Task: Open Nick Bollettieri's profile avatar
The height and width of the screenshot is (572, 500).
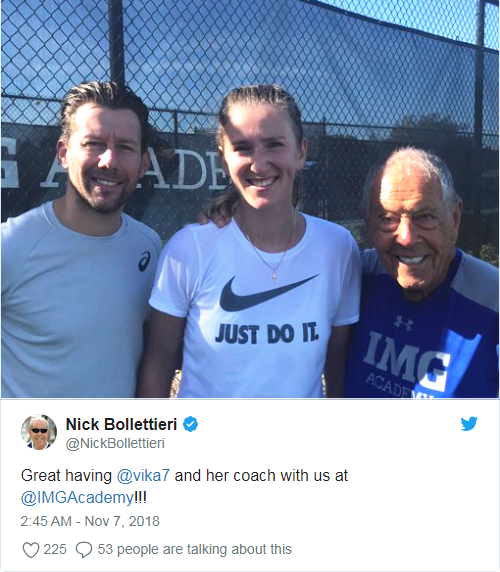Action: coord(39,432)
